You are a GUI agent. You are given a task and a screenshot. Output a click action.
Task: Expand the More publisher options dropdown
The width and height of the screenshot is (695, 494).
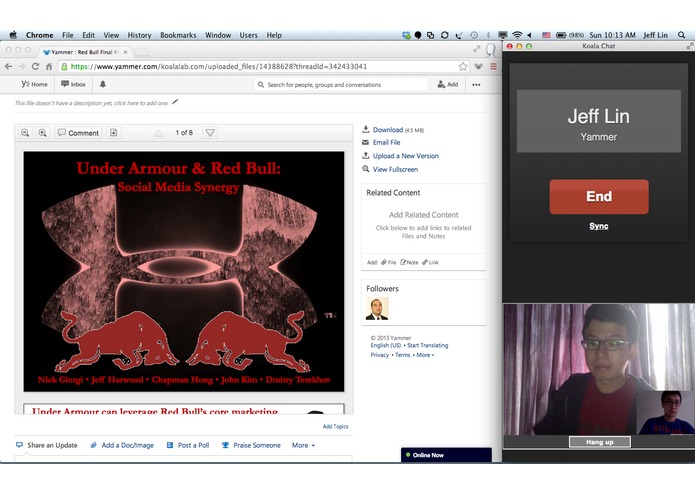(x=303, y=445)
